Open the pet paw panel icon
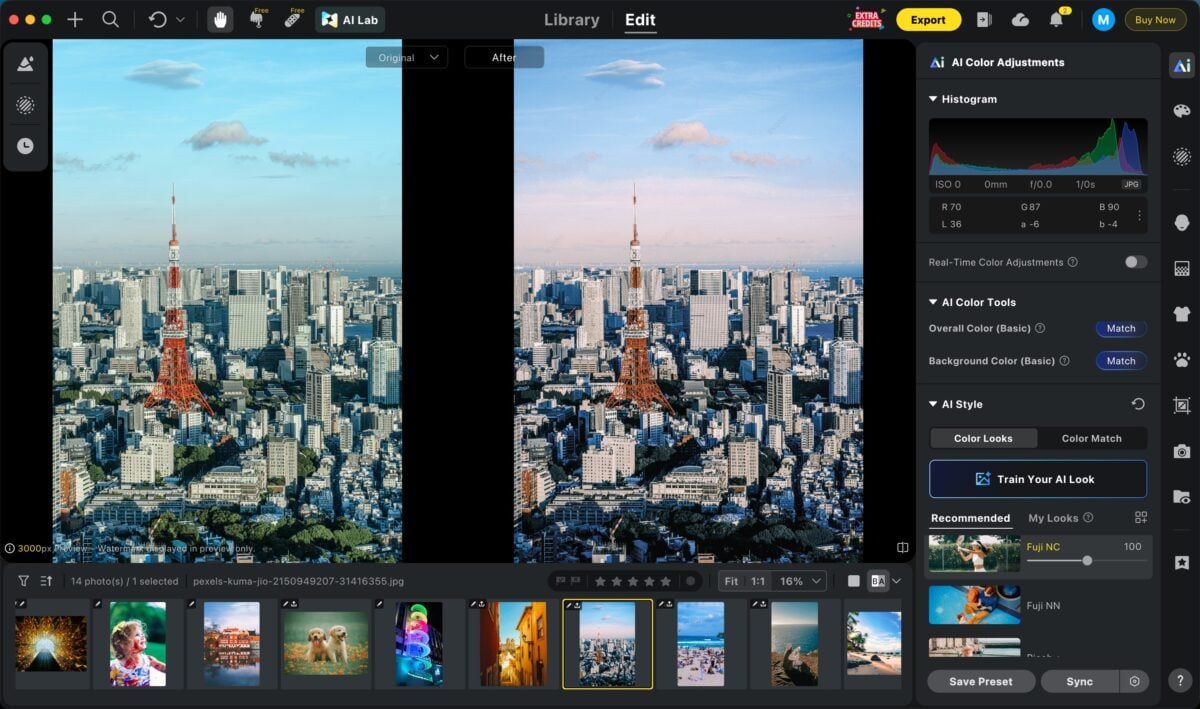 coord(1182,358)
